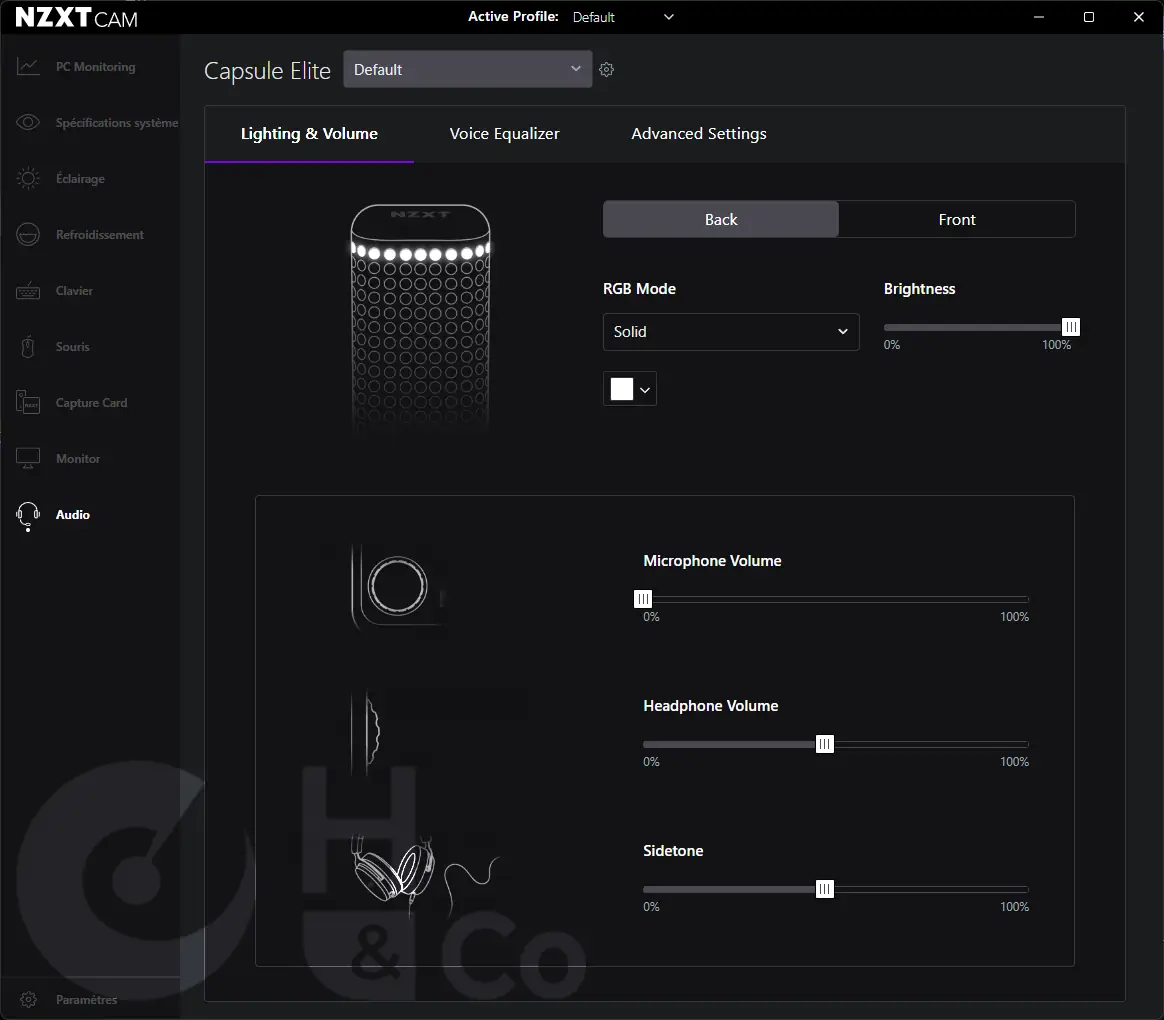Click the Audio headset icon
The height and width of the screenshot is (1020, 1164).
point(28,516)
